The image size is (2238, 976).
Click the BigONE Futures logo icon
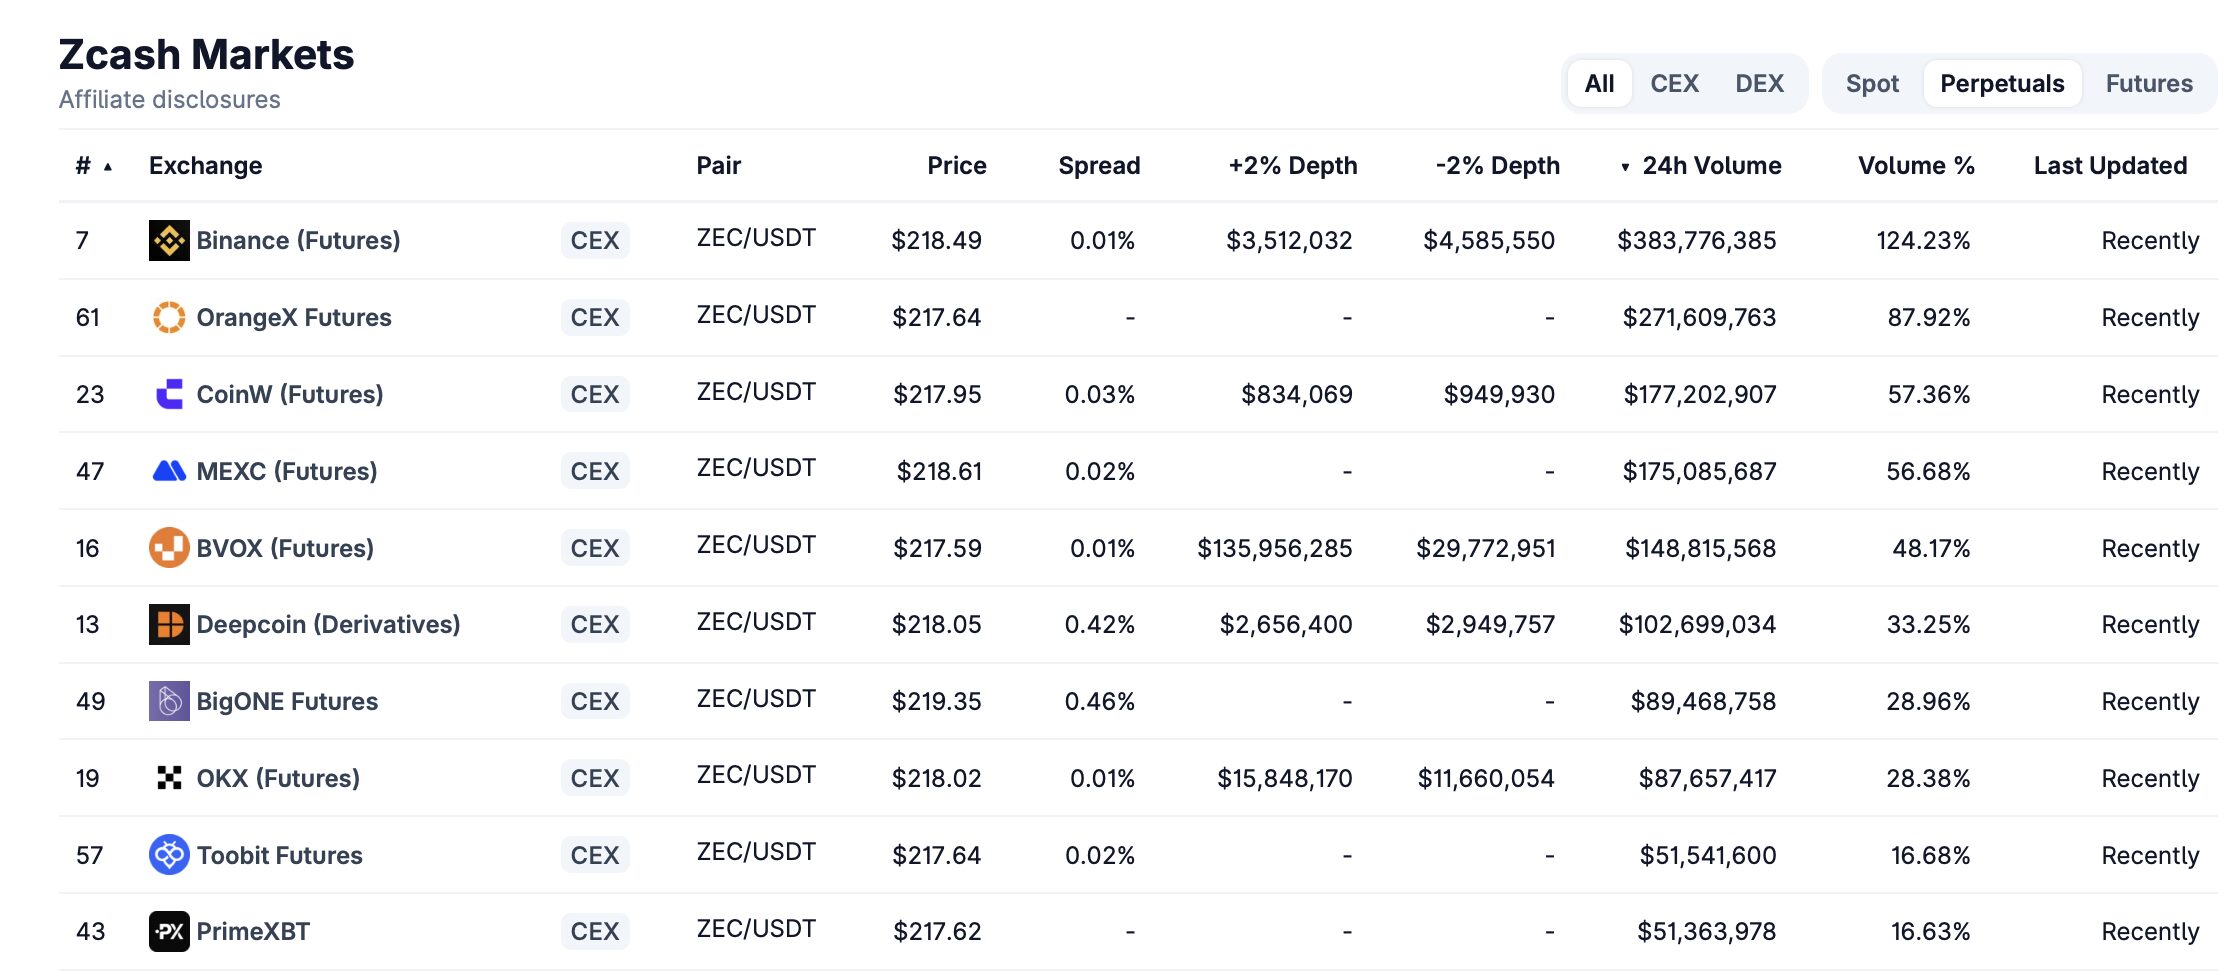pyautogui.click(x=169, y=701)
